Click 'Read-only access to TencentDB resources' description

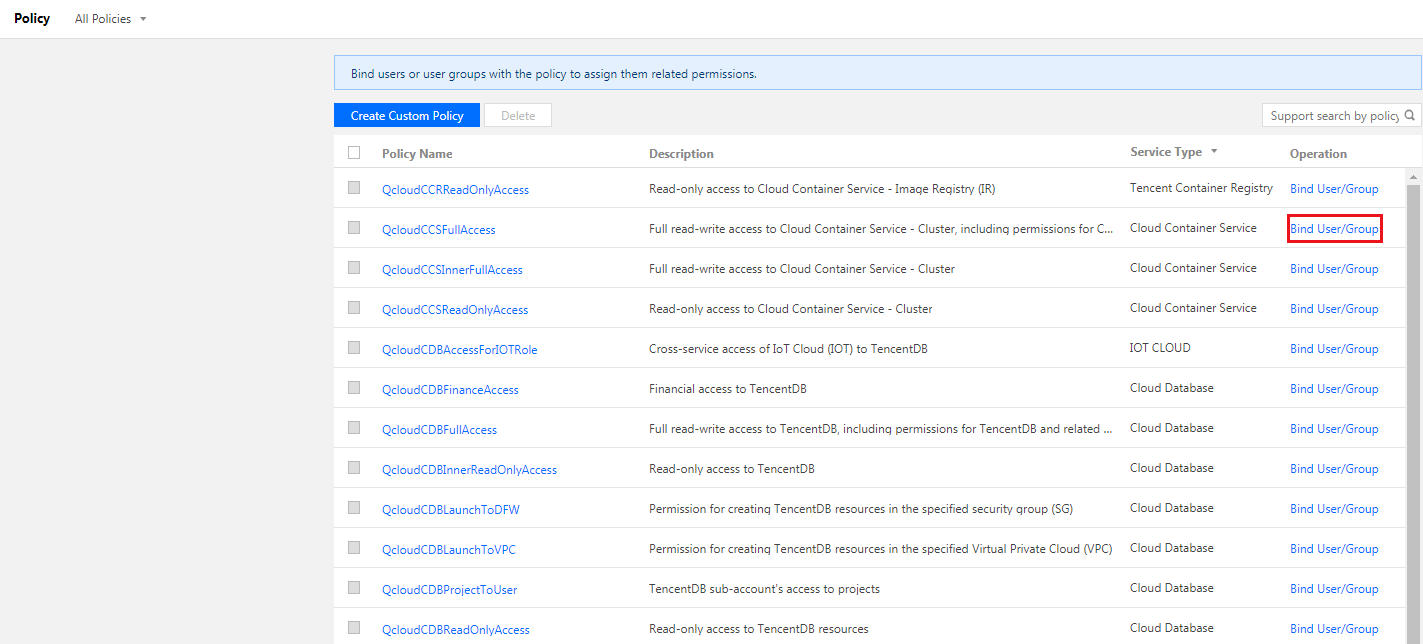click(x=759, y=629)
